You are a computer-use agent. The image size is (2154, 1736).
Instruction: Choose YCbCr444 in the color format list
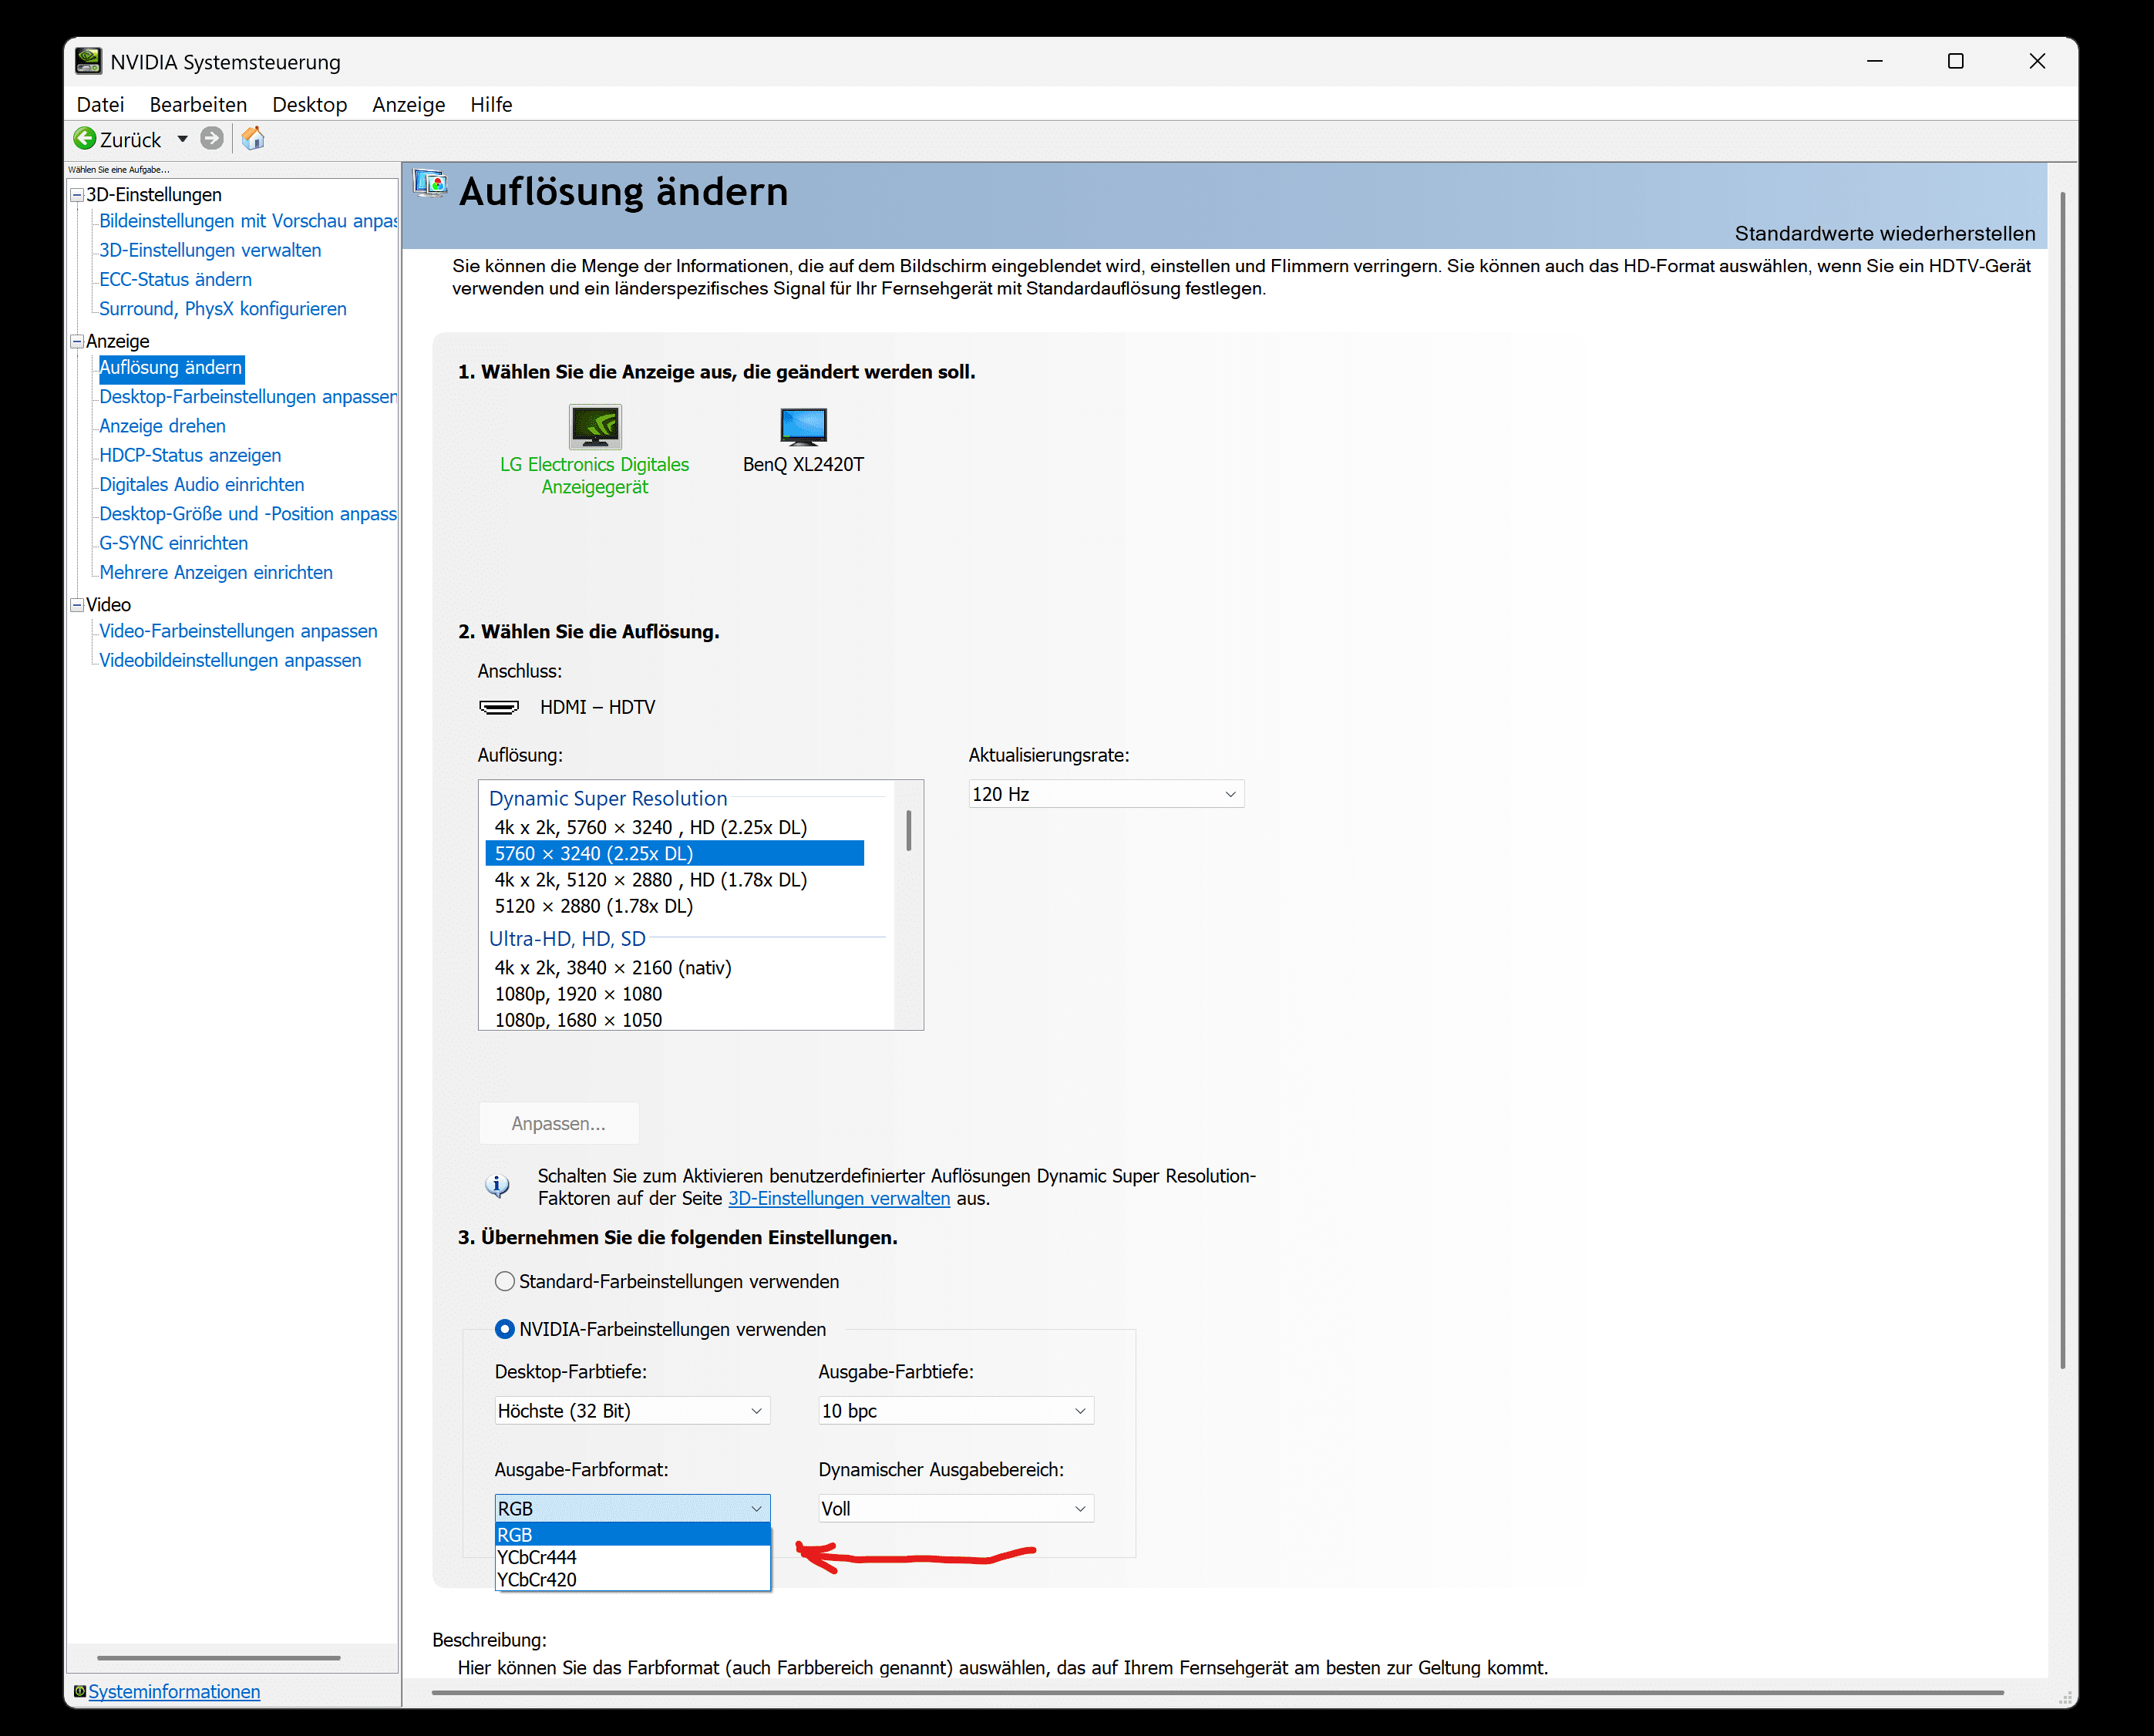click(632, 1557)
